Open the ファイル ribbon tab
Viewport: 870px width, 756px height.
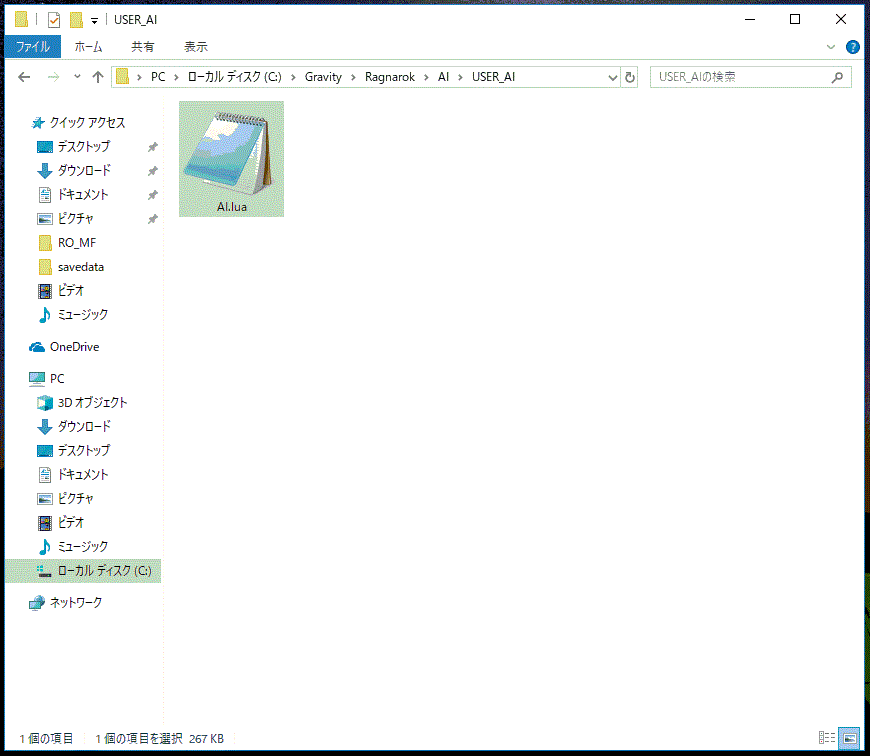(x=33, y=47)
